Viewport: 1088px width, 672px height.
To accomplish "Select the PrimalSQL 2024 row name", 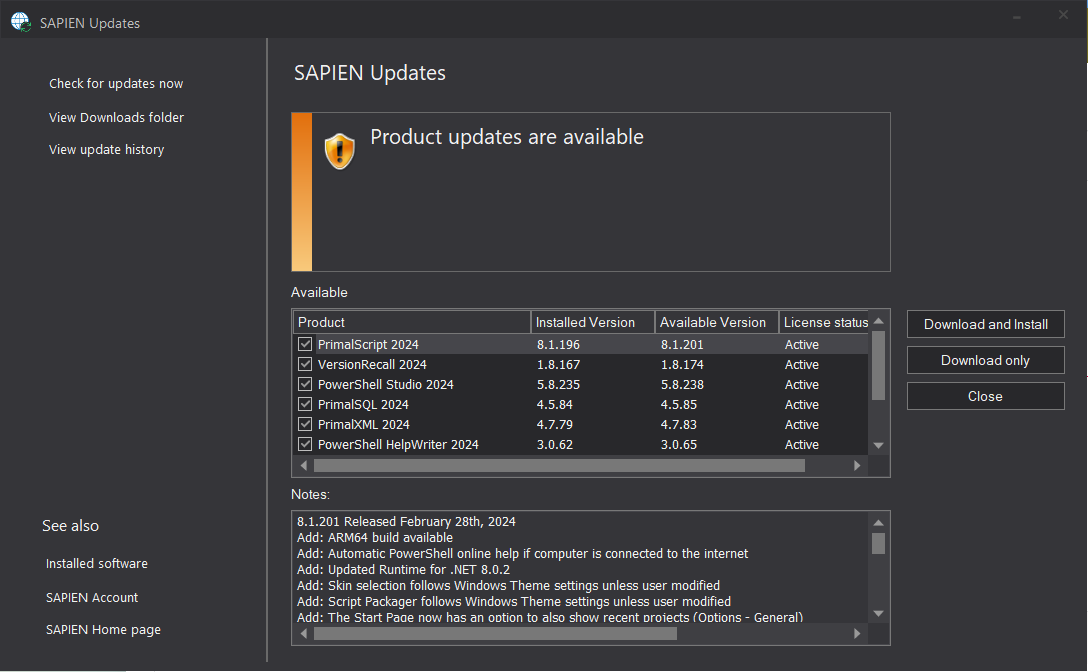I will (363, 405).
